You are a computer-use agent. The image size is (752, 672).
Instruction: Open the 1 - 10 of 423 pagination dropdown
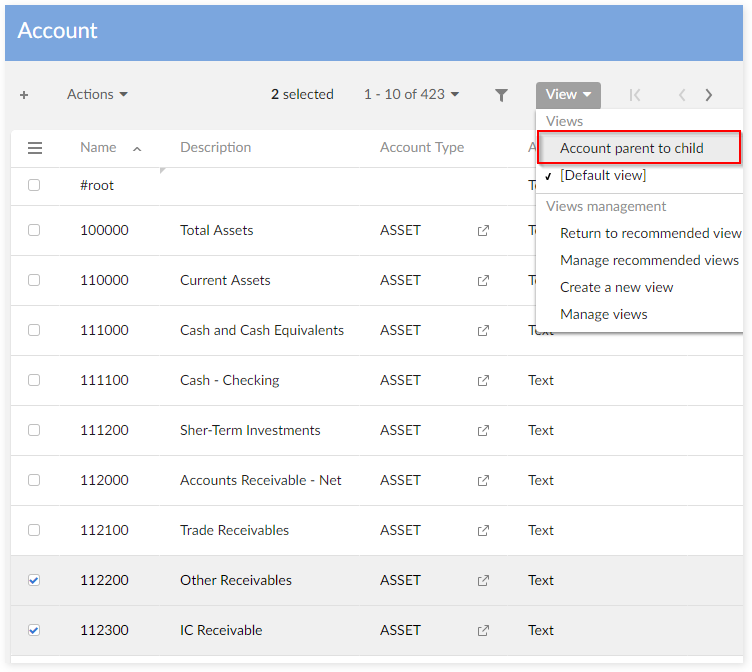411,94
